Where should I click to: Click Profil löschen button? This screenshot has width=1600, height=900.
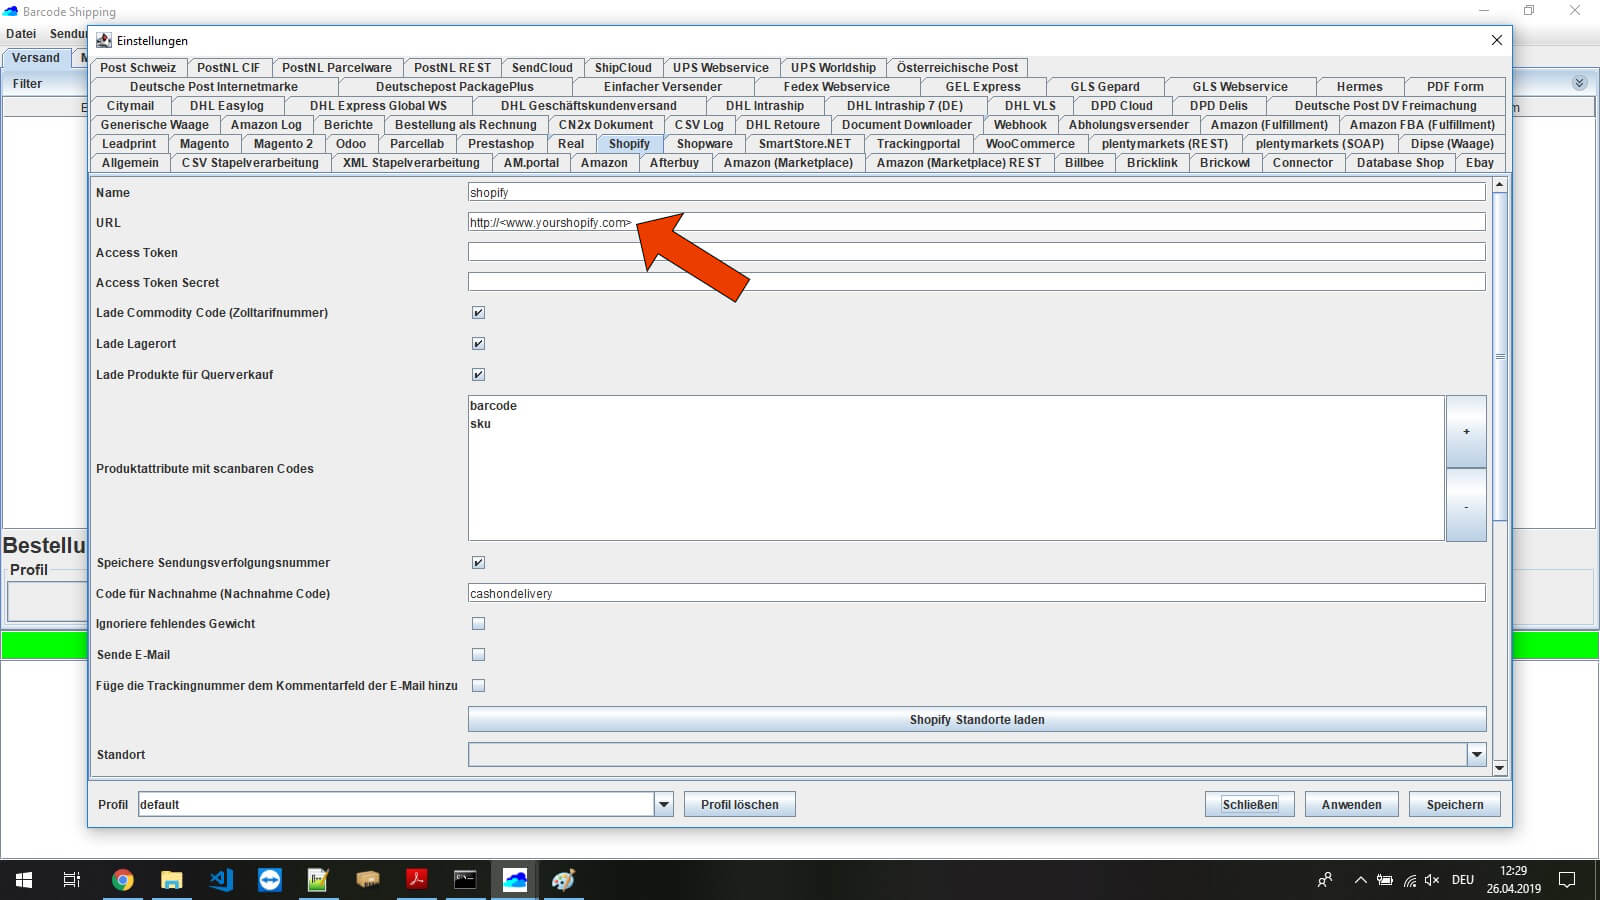pyautogui.click(x=739, y=804)
